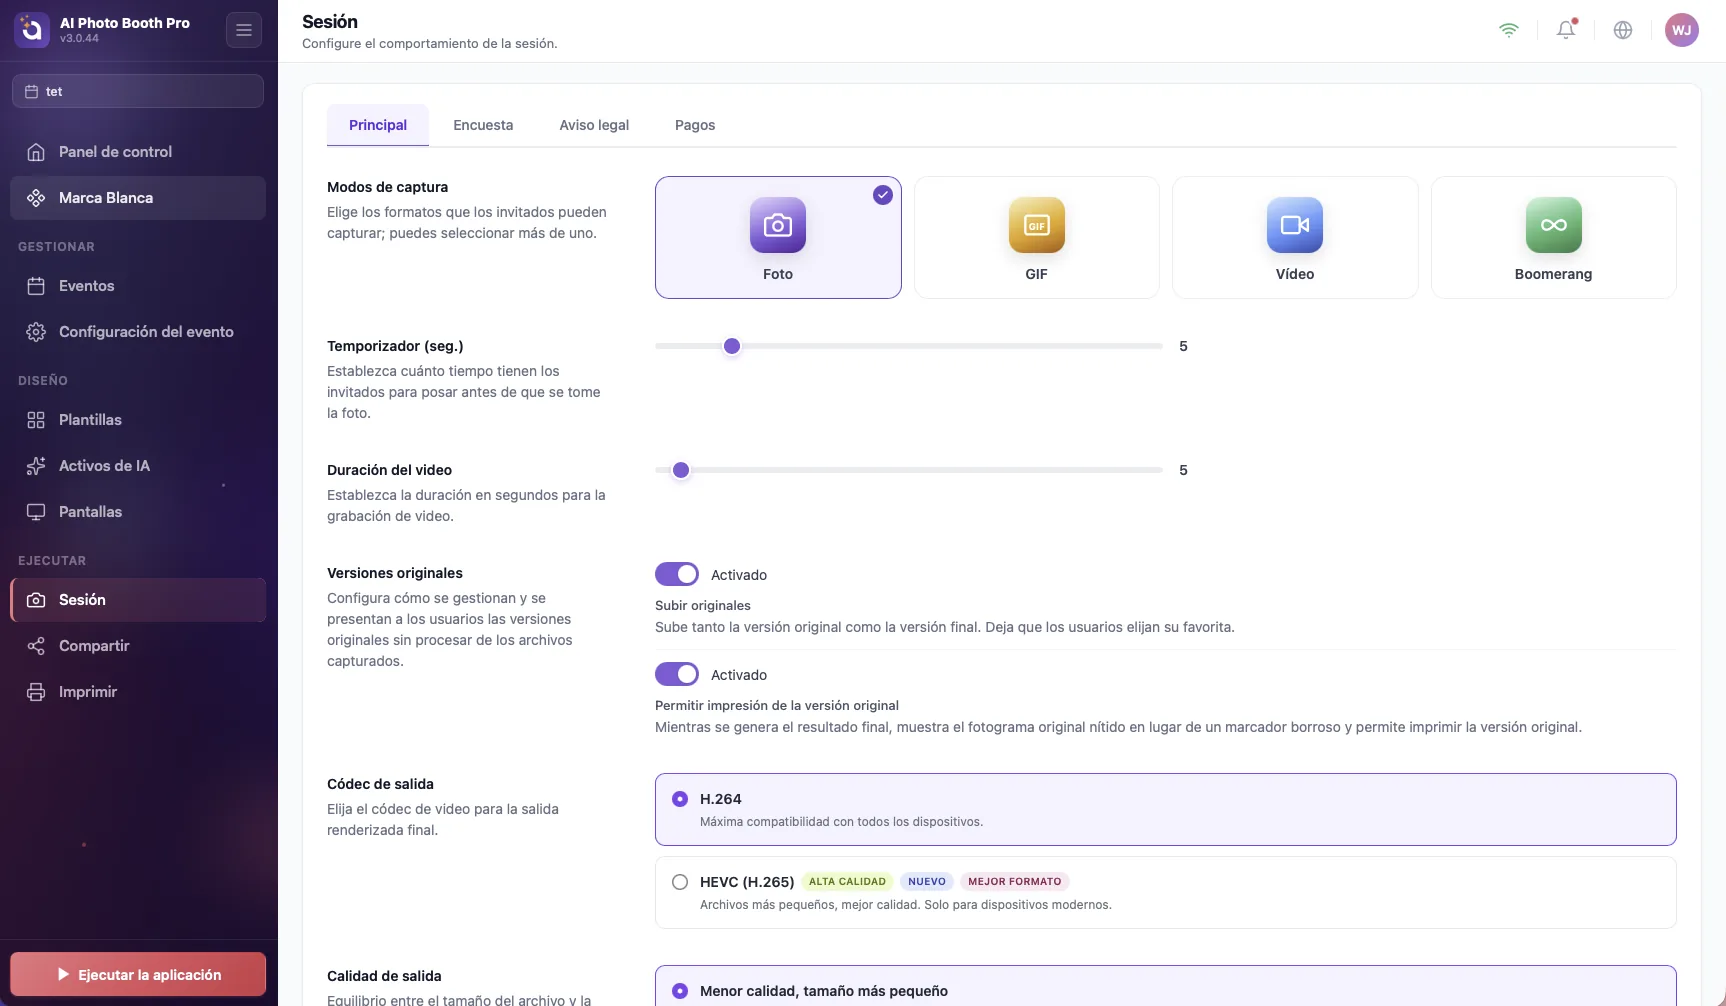
Task: Open WJ user avatar menu
Action: pyautogui.click(x=1682, y=30)
